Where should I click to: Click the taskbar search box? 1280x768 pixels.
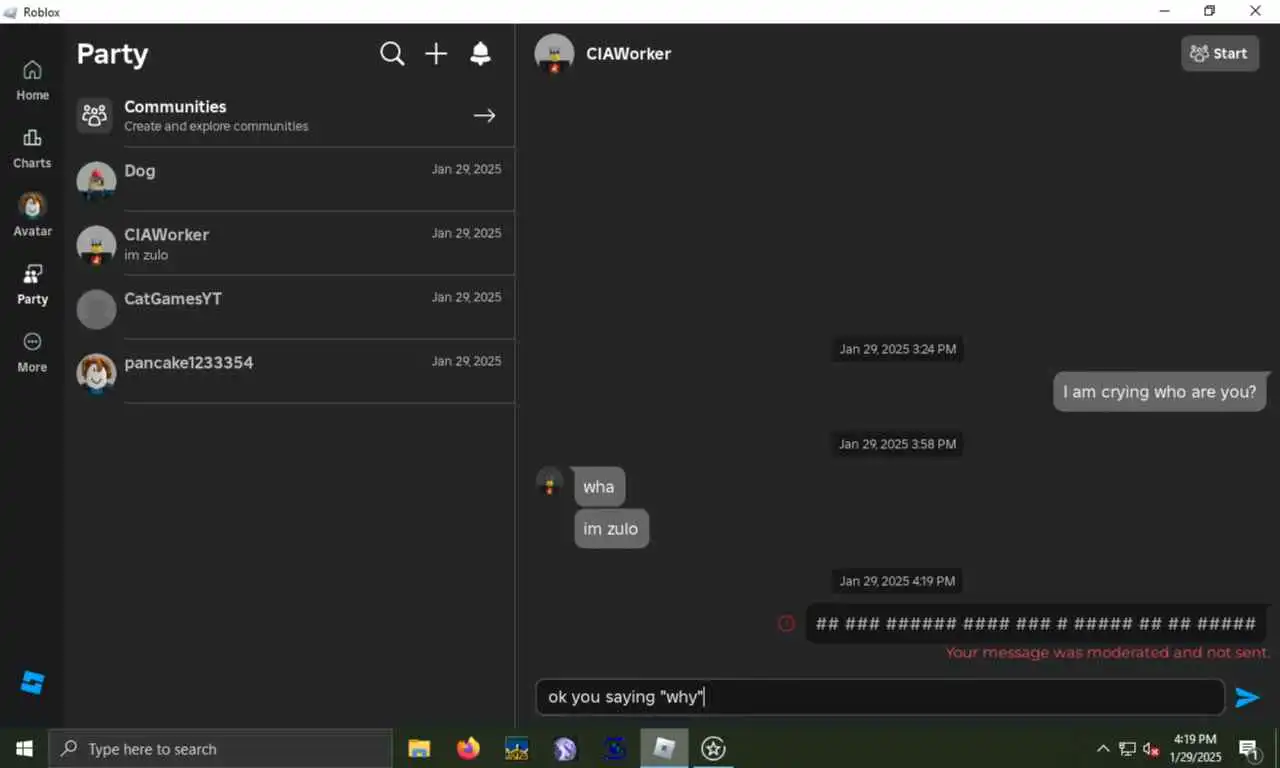click(220, 749)
